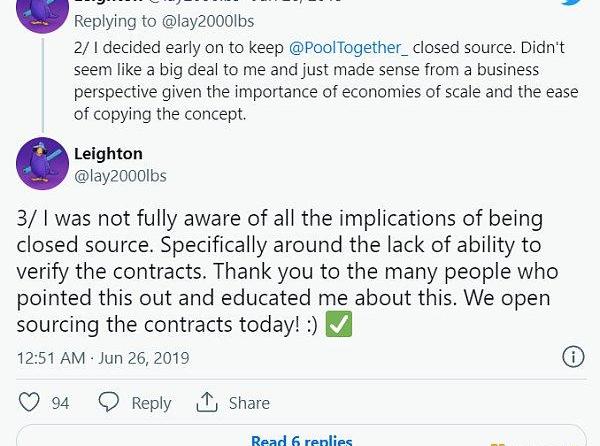The width and height of the screenshot is (600, 446).
Task: Click the green checkmark emoji in tweet
Action: 339,325
